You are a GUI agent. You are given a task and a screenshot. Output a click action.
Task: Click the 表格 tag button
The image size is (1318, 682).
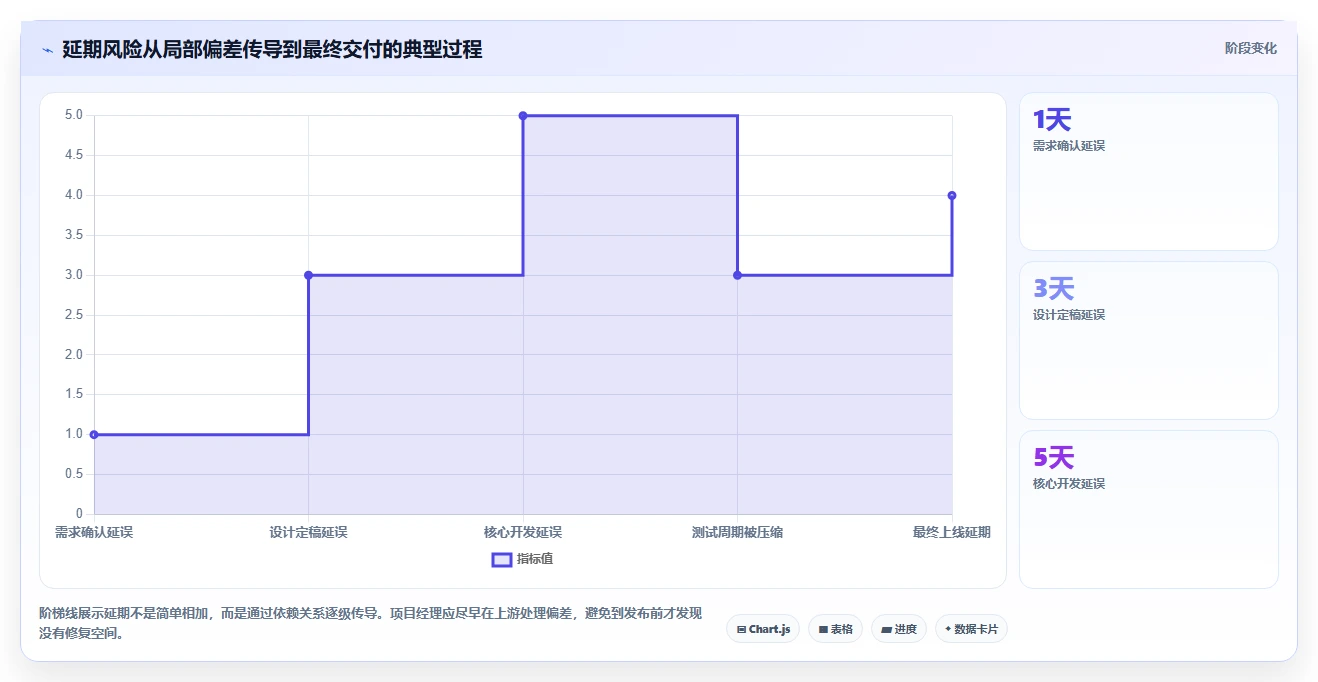coord(835,629)
